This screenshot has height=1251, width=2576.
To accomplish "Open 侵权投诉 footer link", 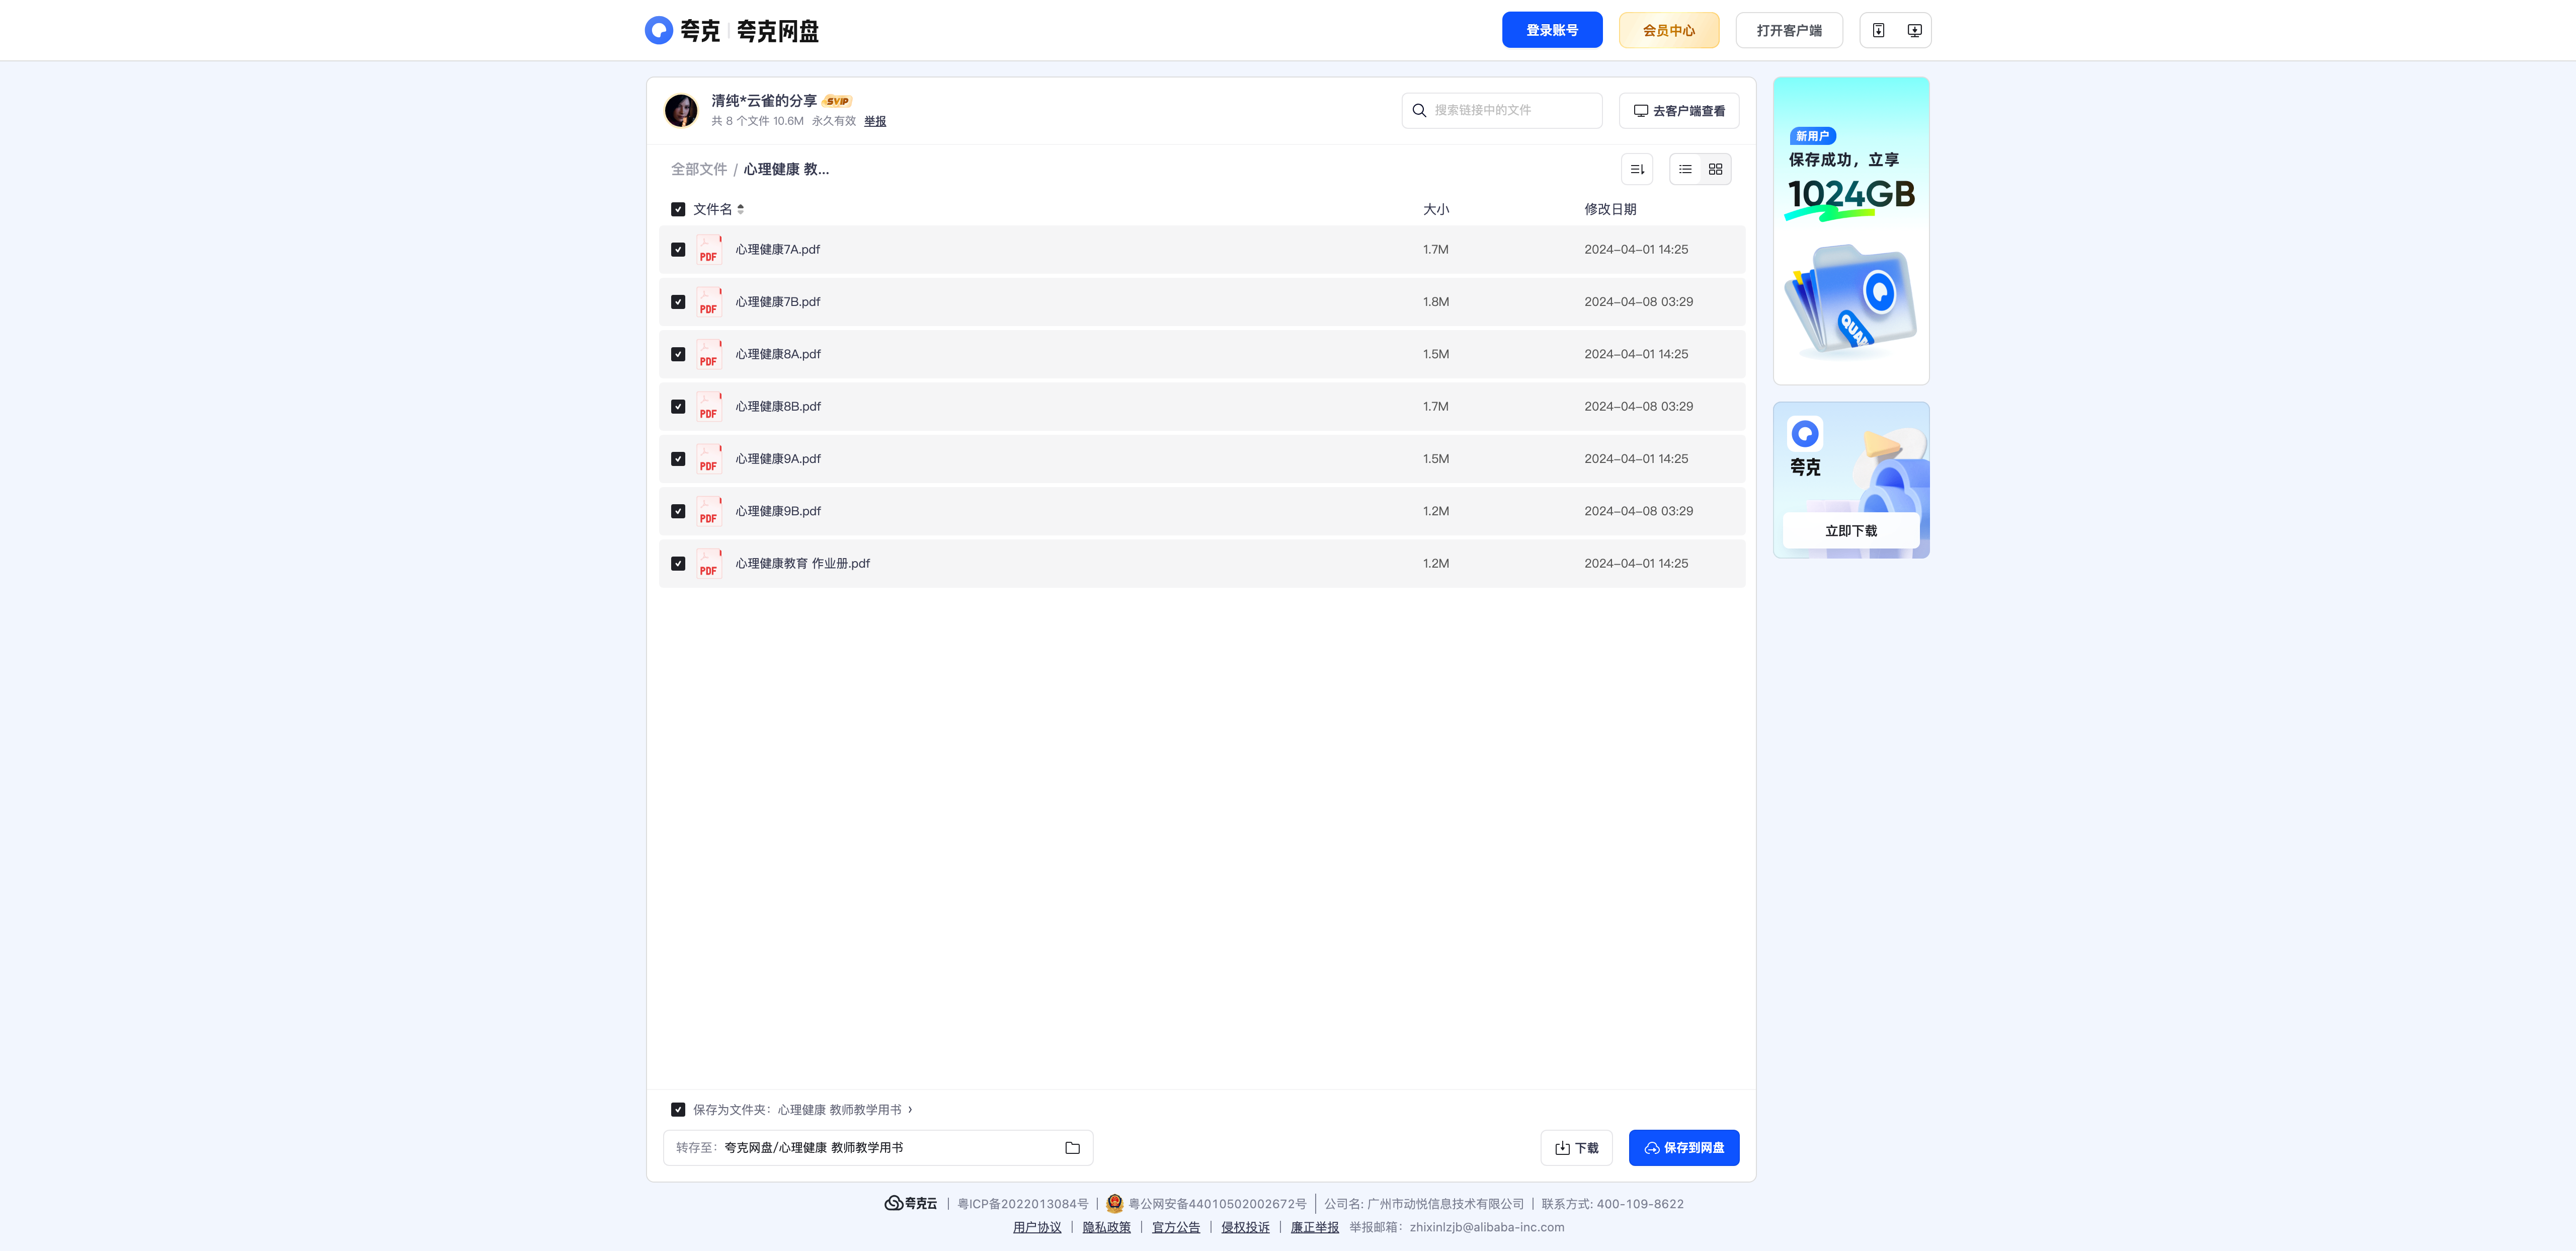I will 1245,1227.
